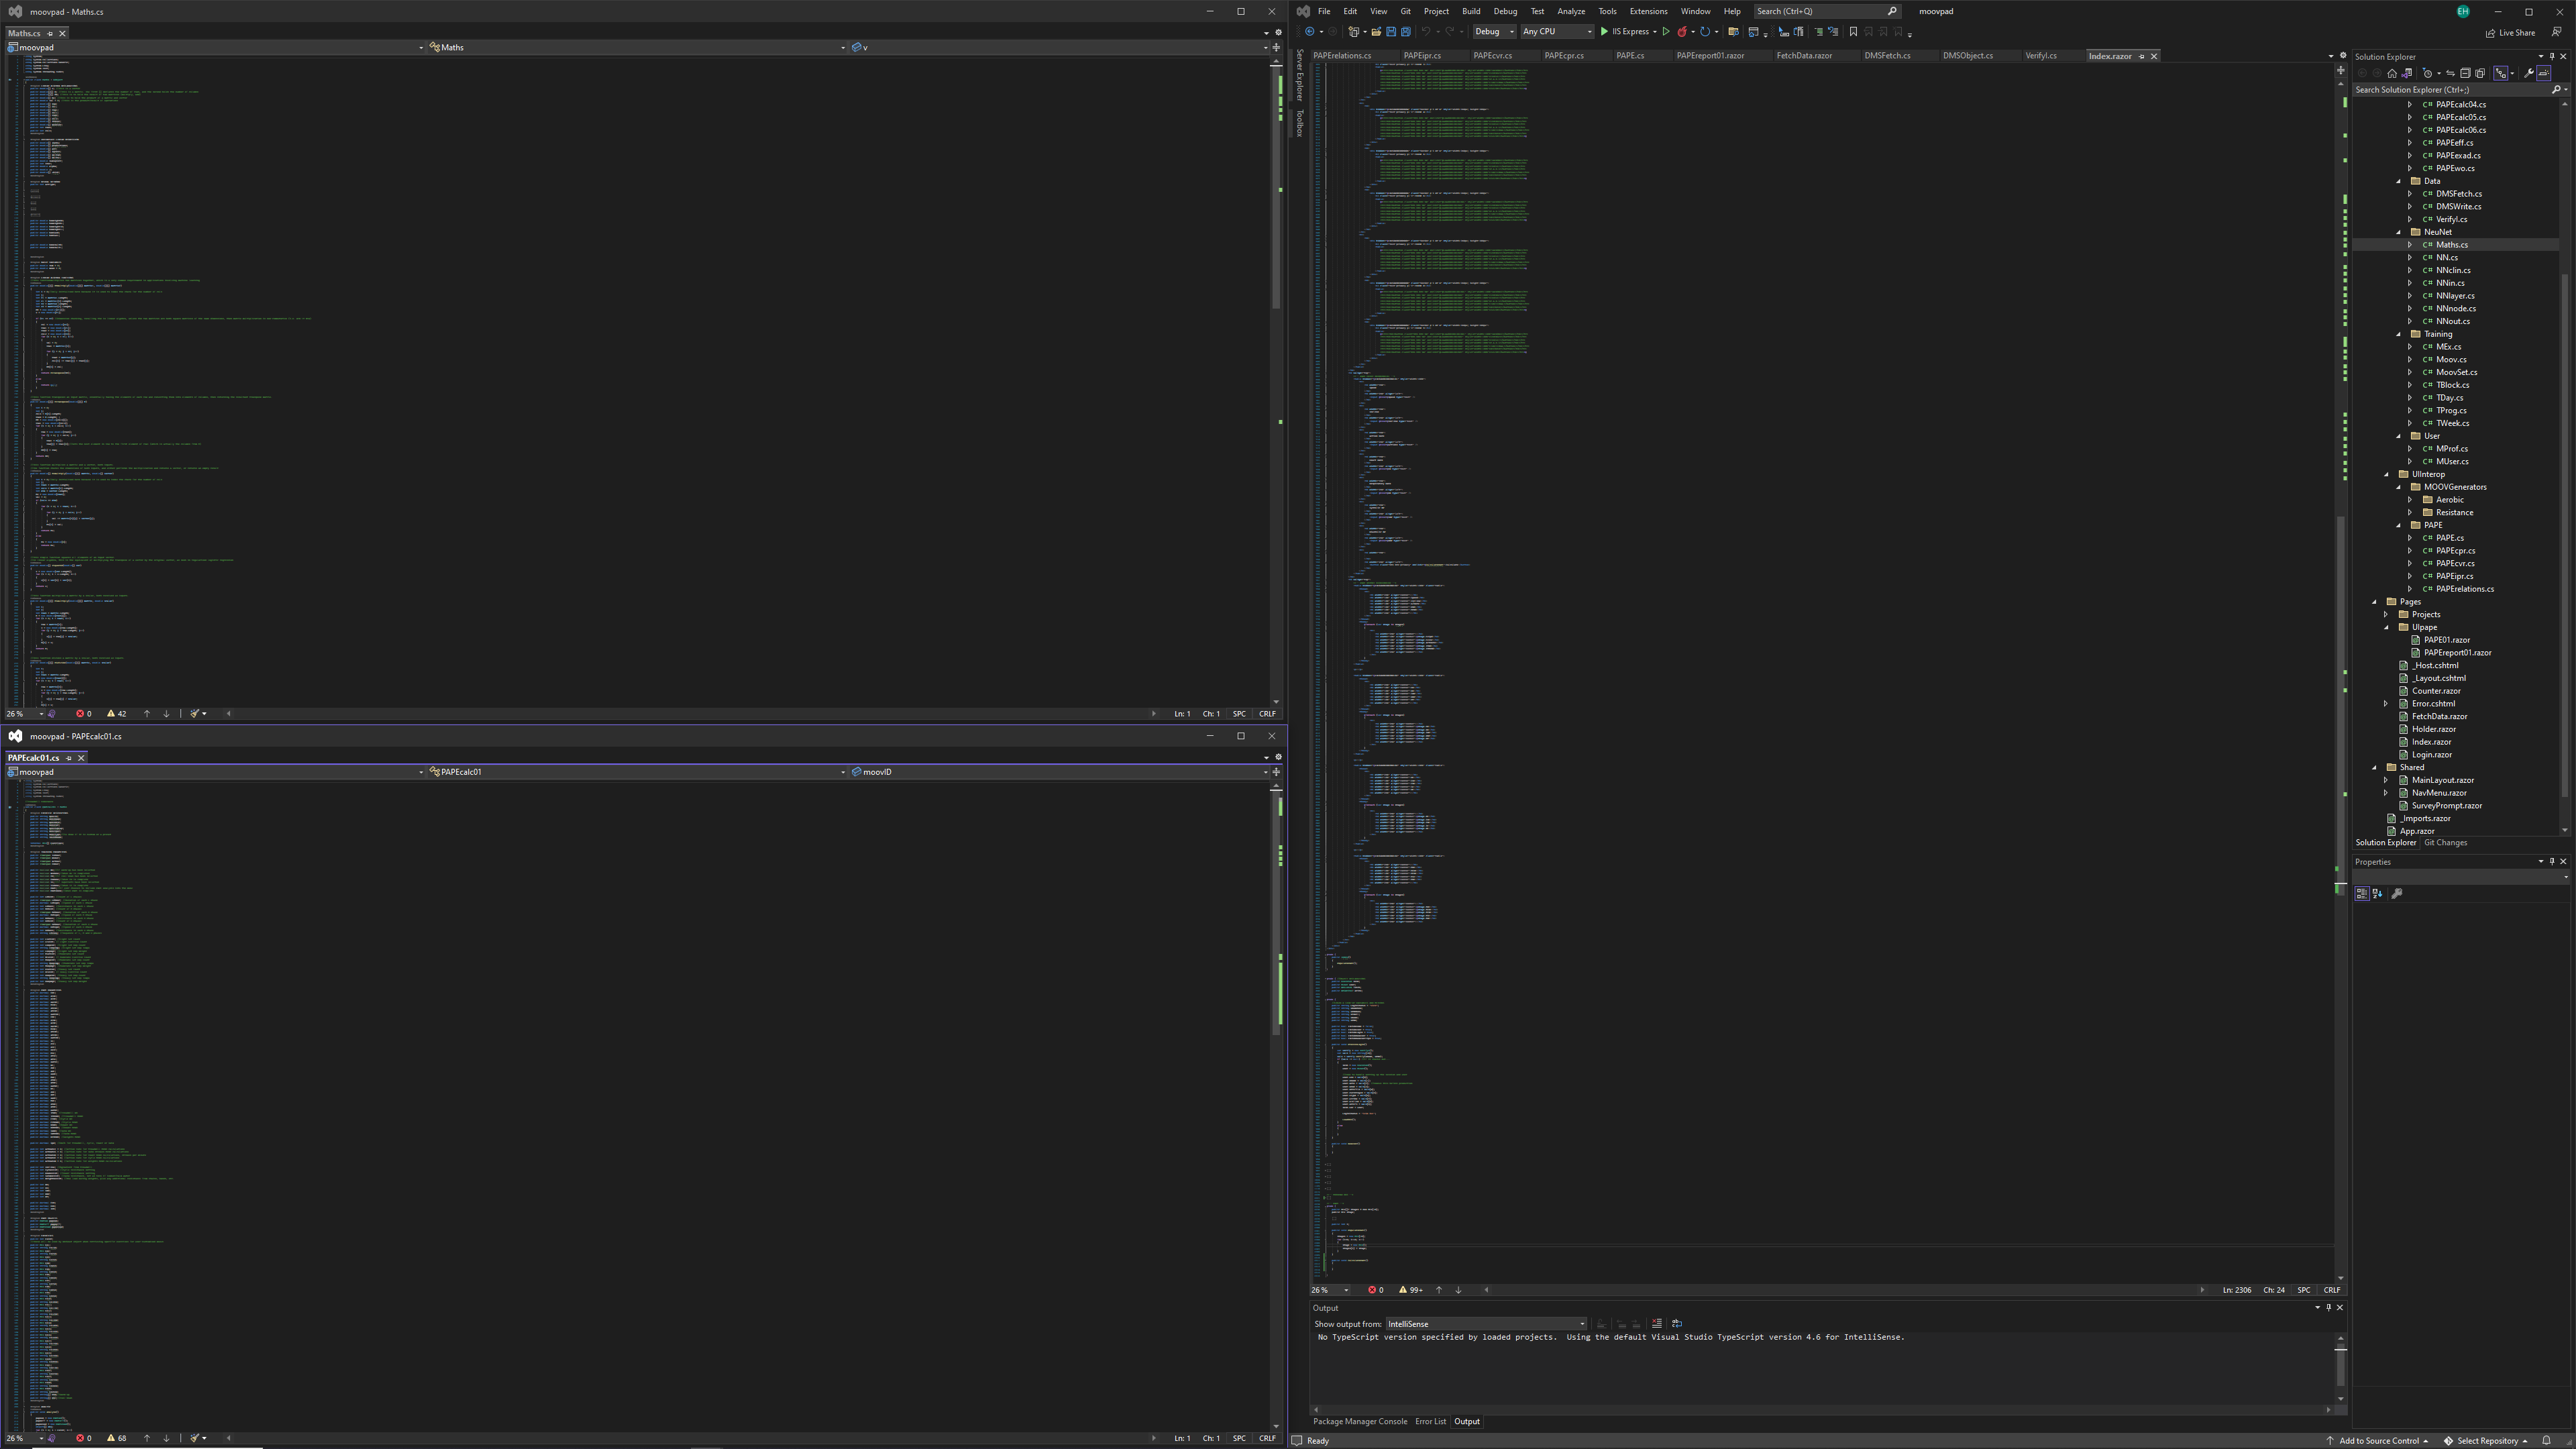
Task: Click Sync with Active Document arrows icon
Action: [x=2450, y=73]
